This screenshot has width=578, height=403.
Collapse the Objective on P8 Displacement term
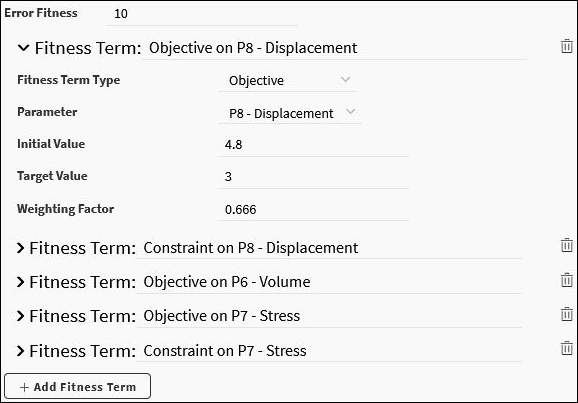coord(23,48)
